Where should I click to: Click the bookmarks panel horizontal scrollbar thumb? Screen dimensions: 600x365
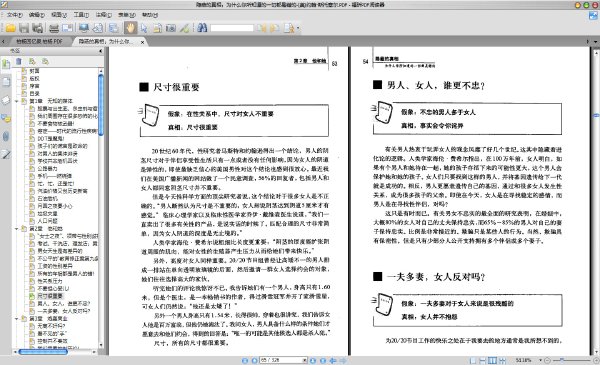[x=43, y=352]
